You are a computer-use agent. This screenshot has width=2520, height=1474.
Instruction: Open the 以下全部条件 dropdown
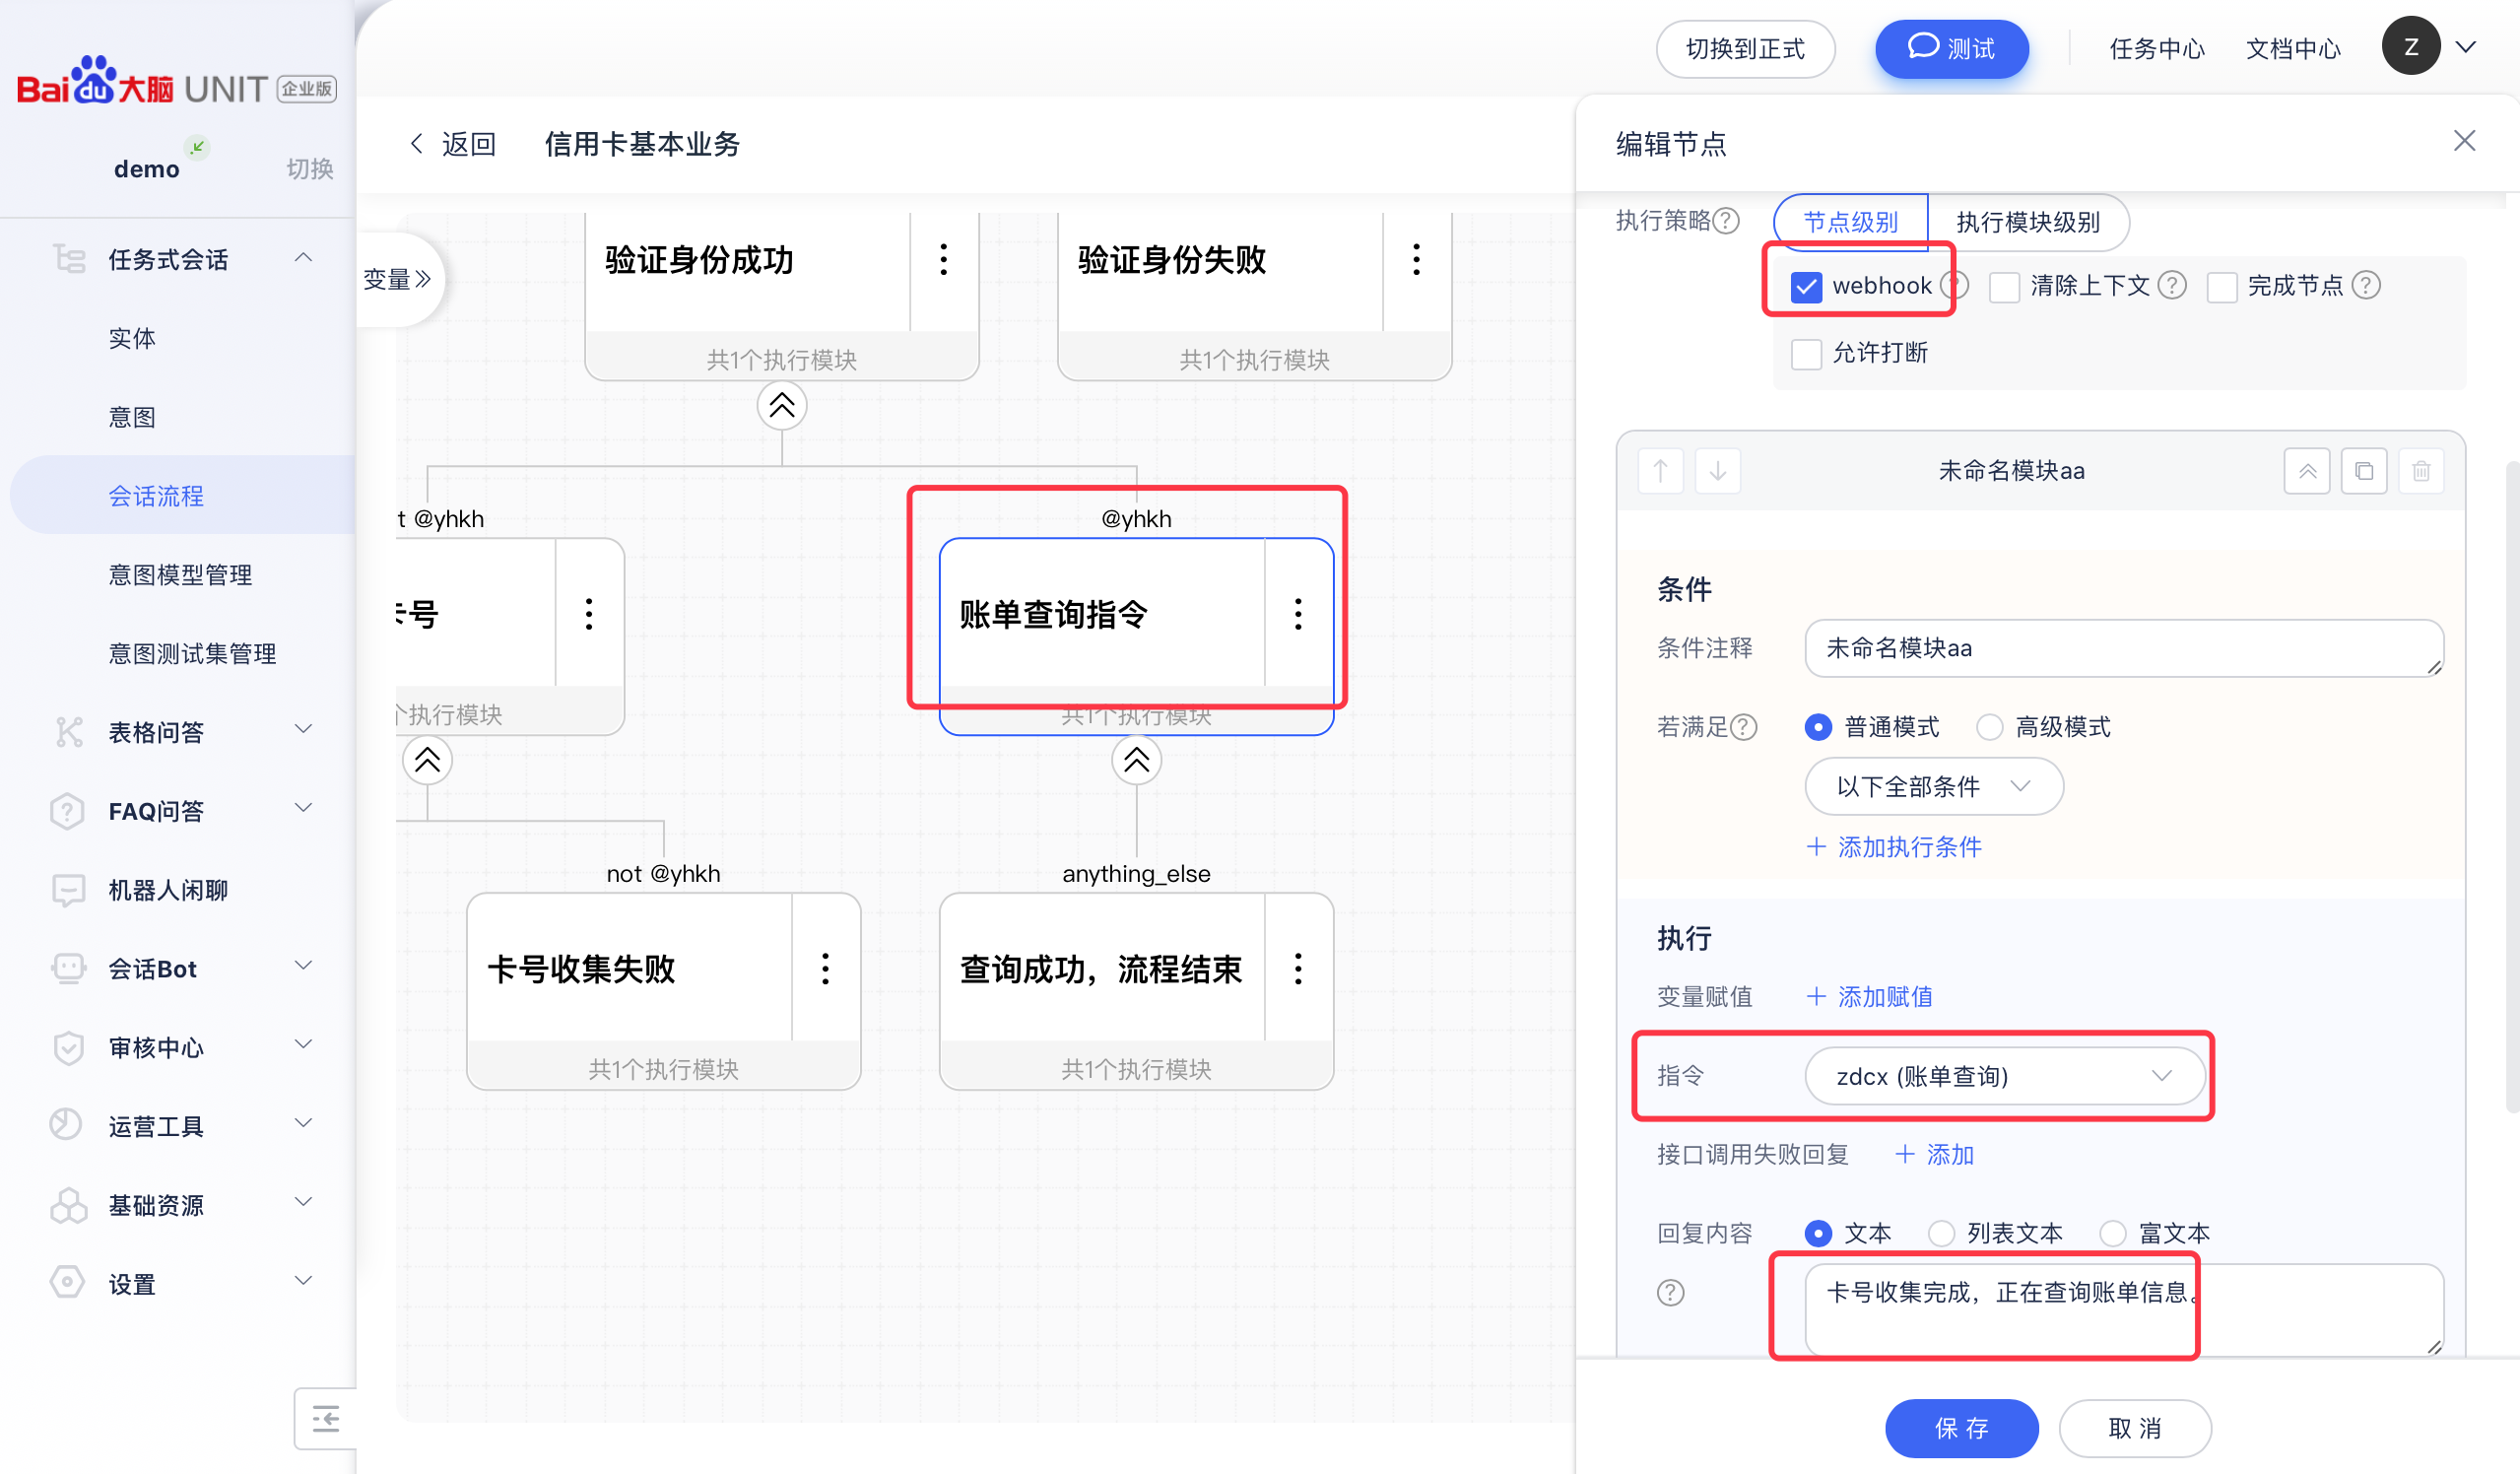click(1933, 787)
